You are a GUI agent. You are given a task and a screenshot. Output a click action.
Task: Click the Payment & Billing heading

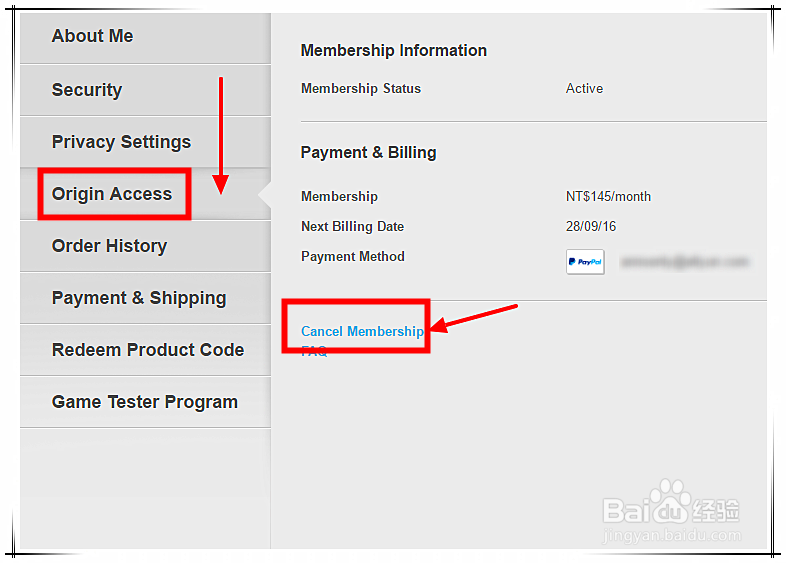[369, 152]
